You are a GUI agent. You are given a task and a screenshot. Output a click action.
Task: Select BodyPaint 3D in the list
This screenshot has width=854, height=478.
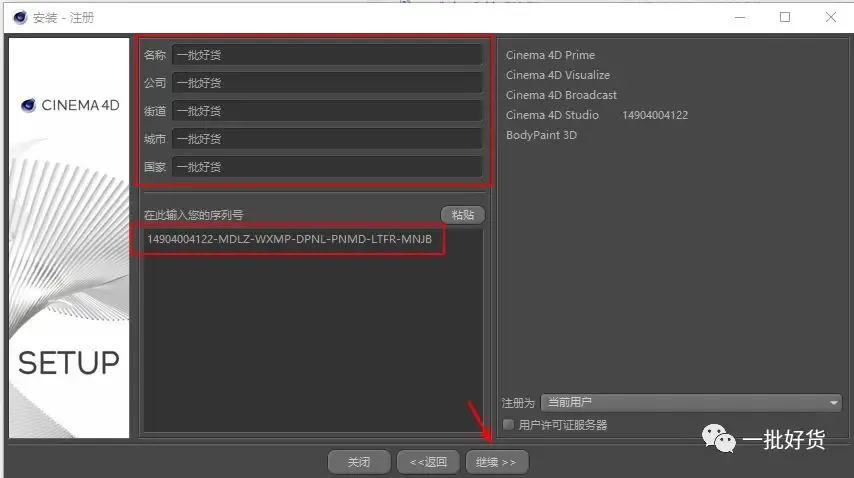541,135
